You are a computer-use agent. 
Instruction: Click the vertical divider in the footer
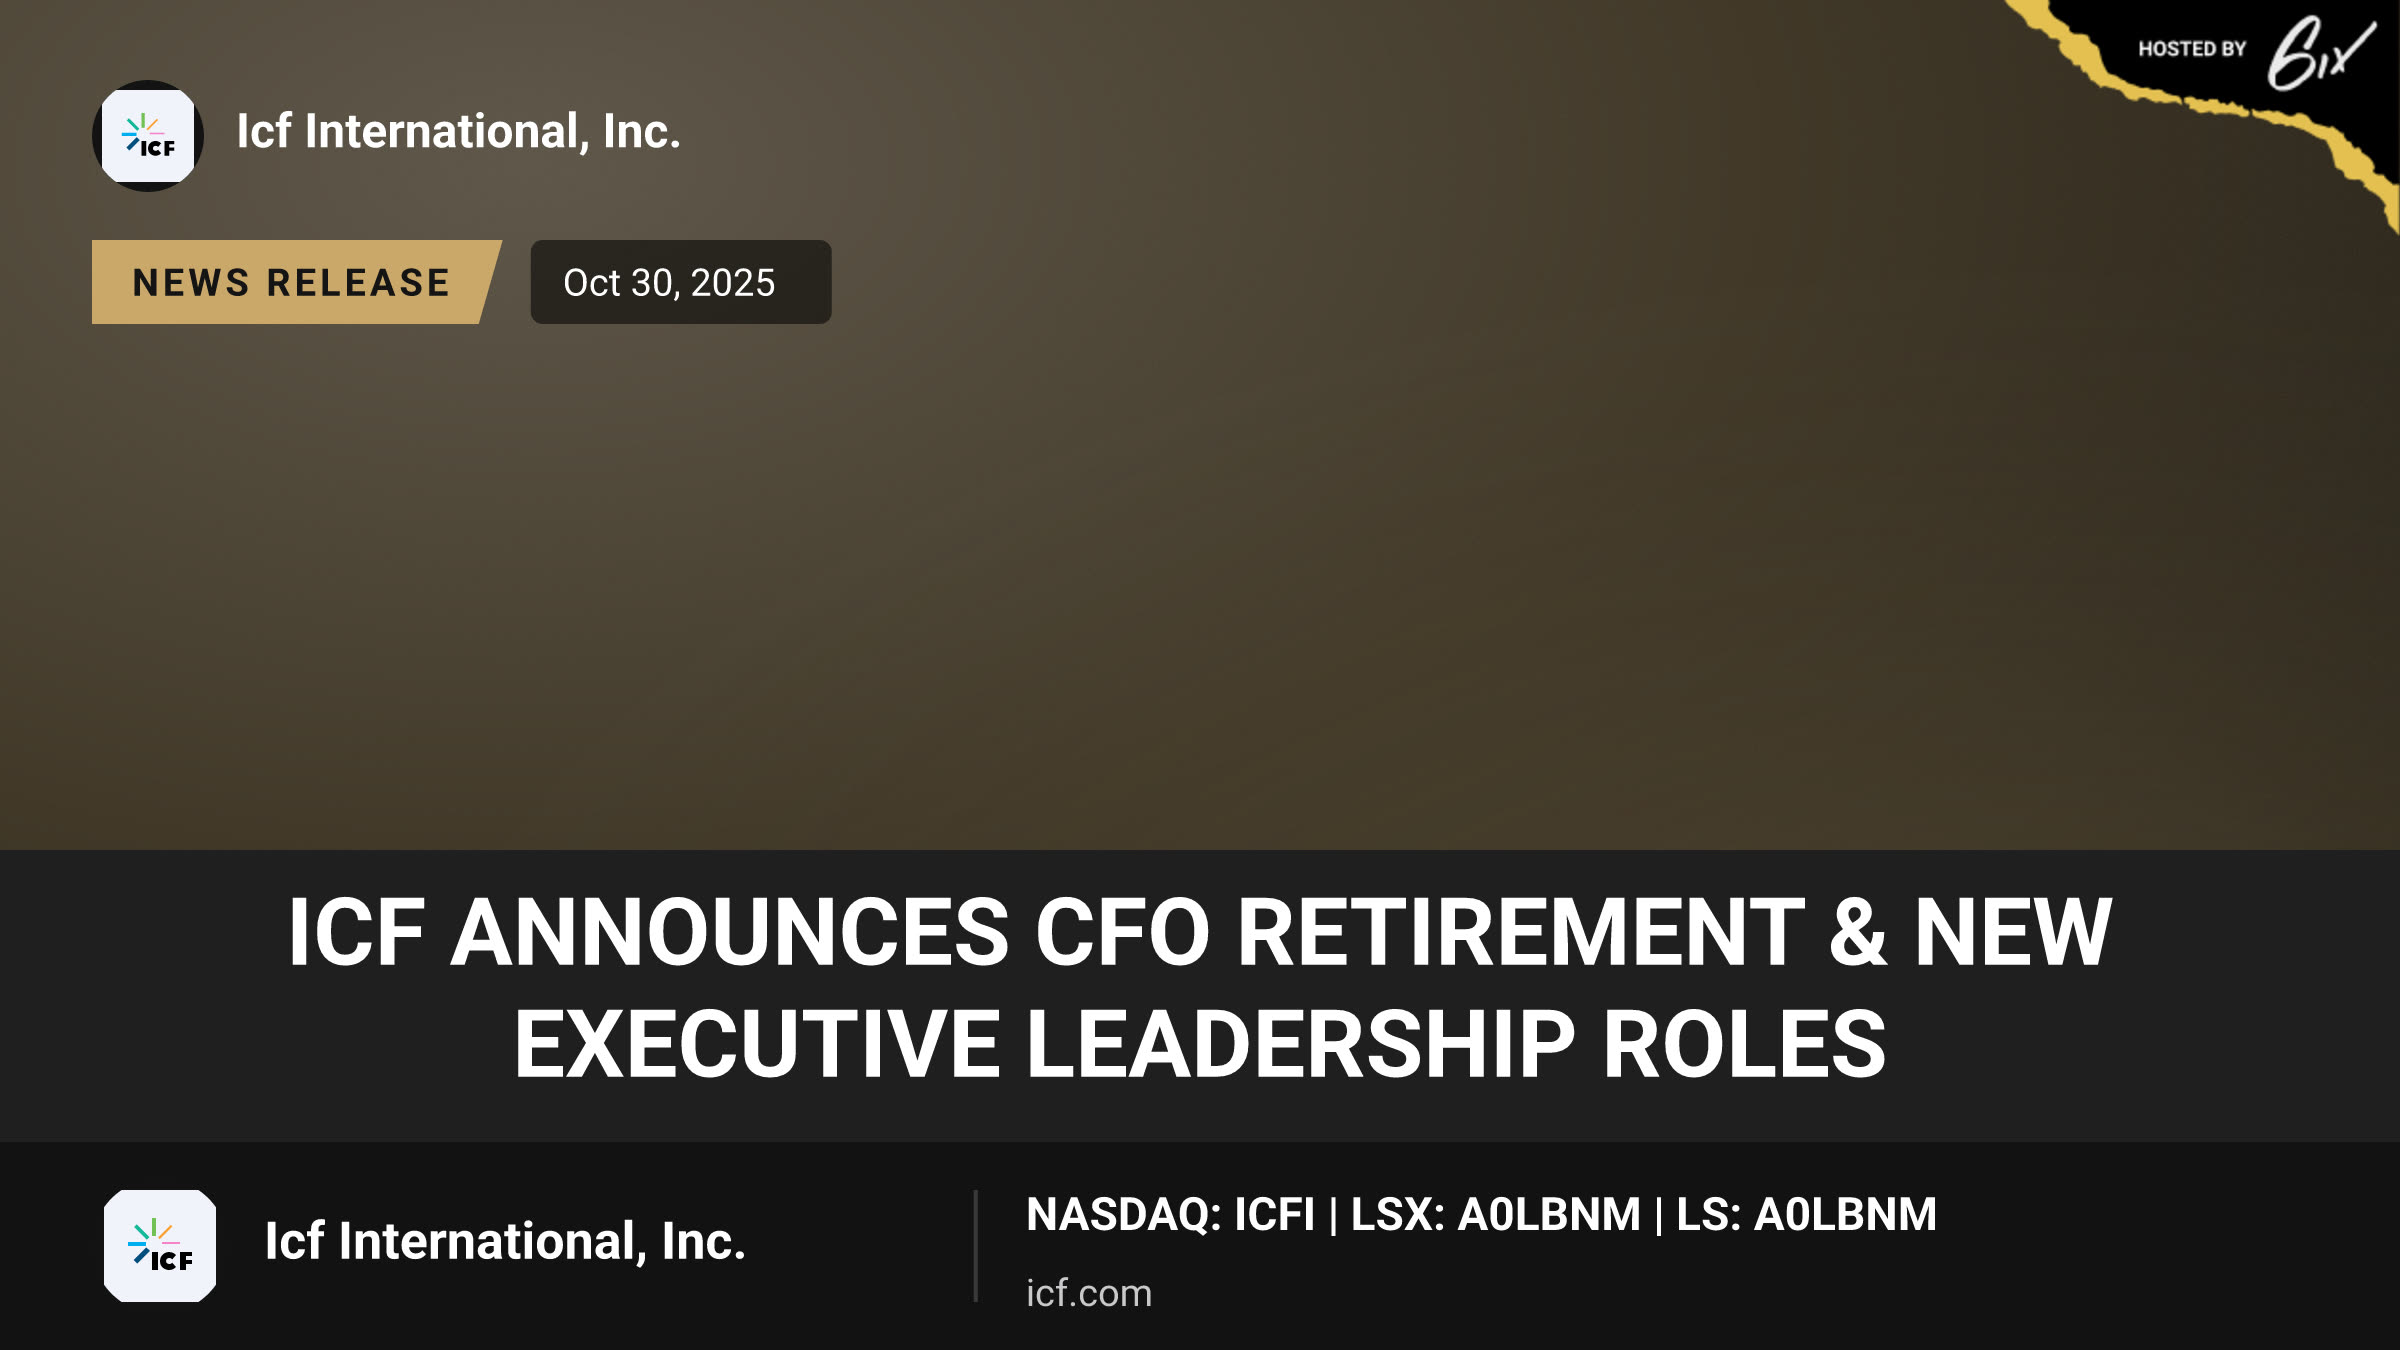(x=975, y=1246)
